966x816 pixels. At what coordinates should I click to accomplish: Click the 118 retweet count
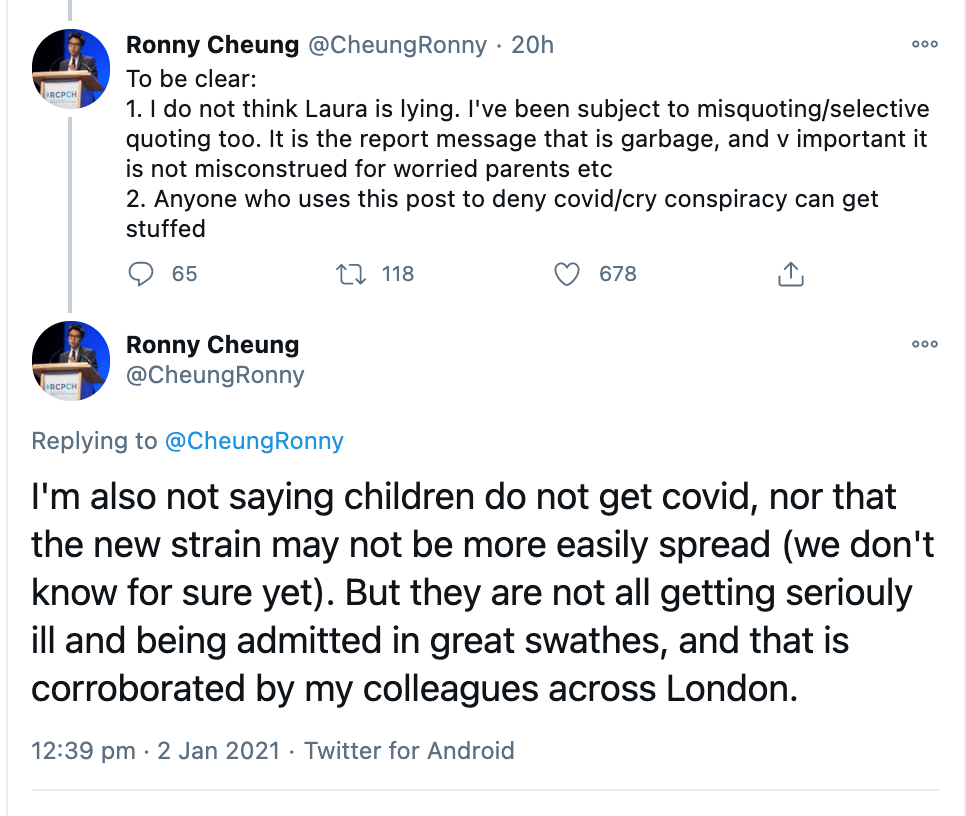click(398, 274)
